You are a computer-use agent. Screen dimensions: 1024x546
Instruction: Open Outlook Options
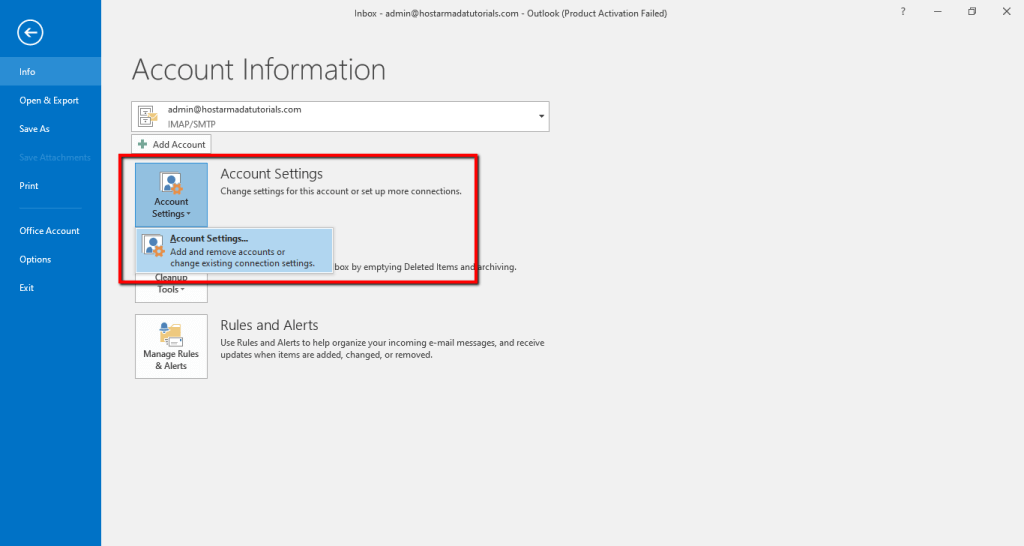click(50, 259)
